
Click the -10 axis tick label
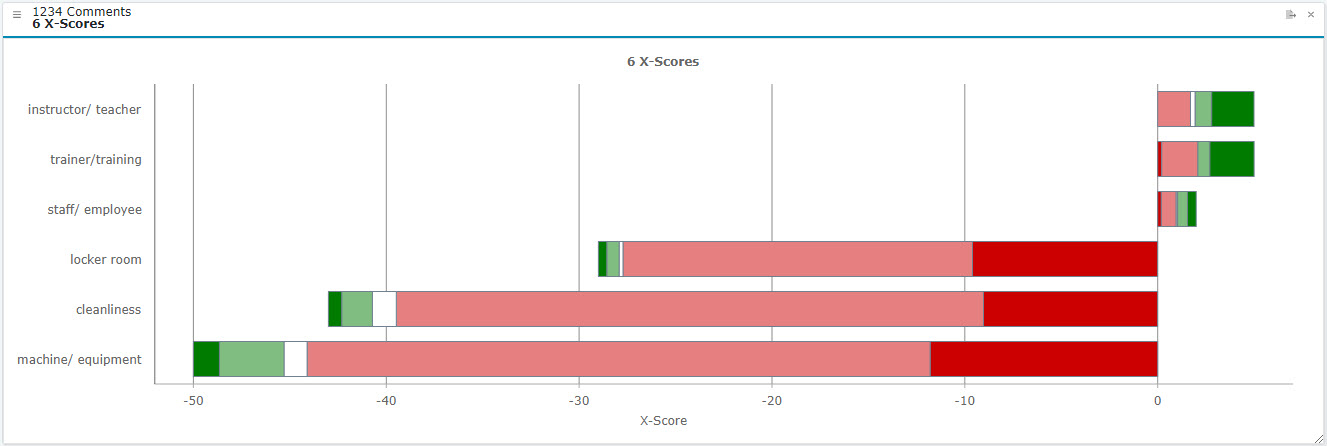click(964, 399)
